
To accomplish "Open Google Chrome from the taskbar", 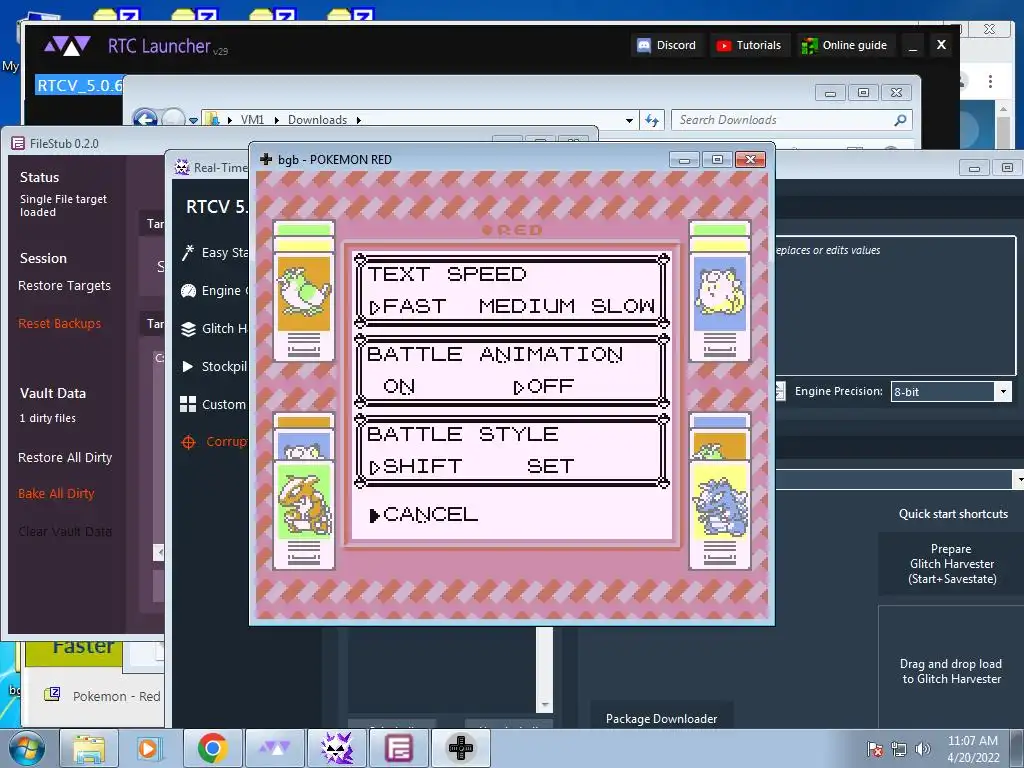I will click(x=212, y=748).
